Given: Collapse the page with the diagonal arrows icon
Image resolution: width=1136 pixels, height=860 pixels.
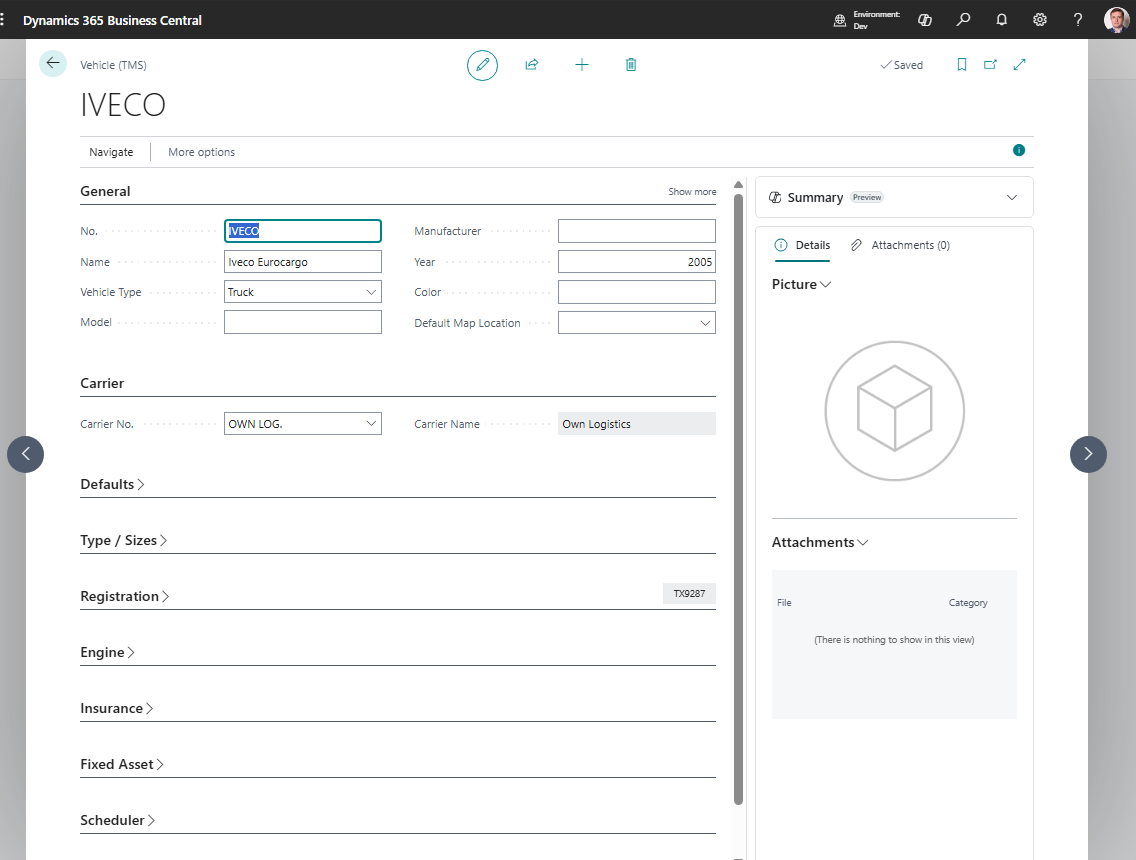Looking at the screenshot, I should [1019, 64].
